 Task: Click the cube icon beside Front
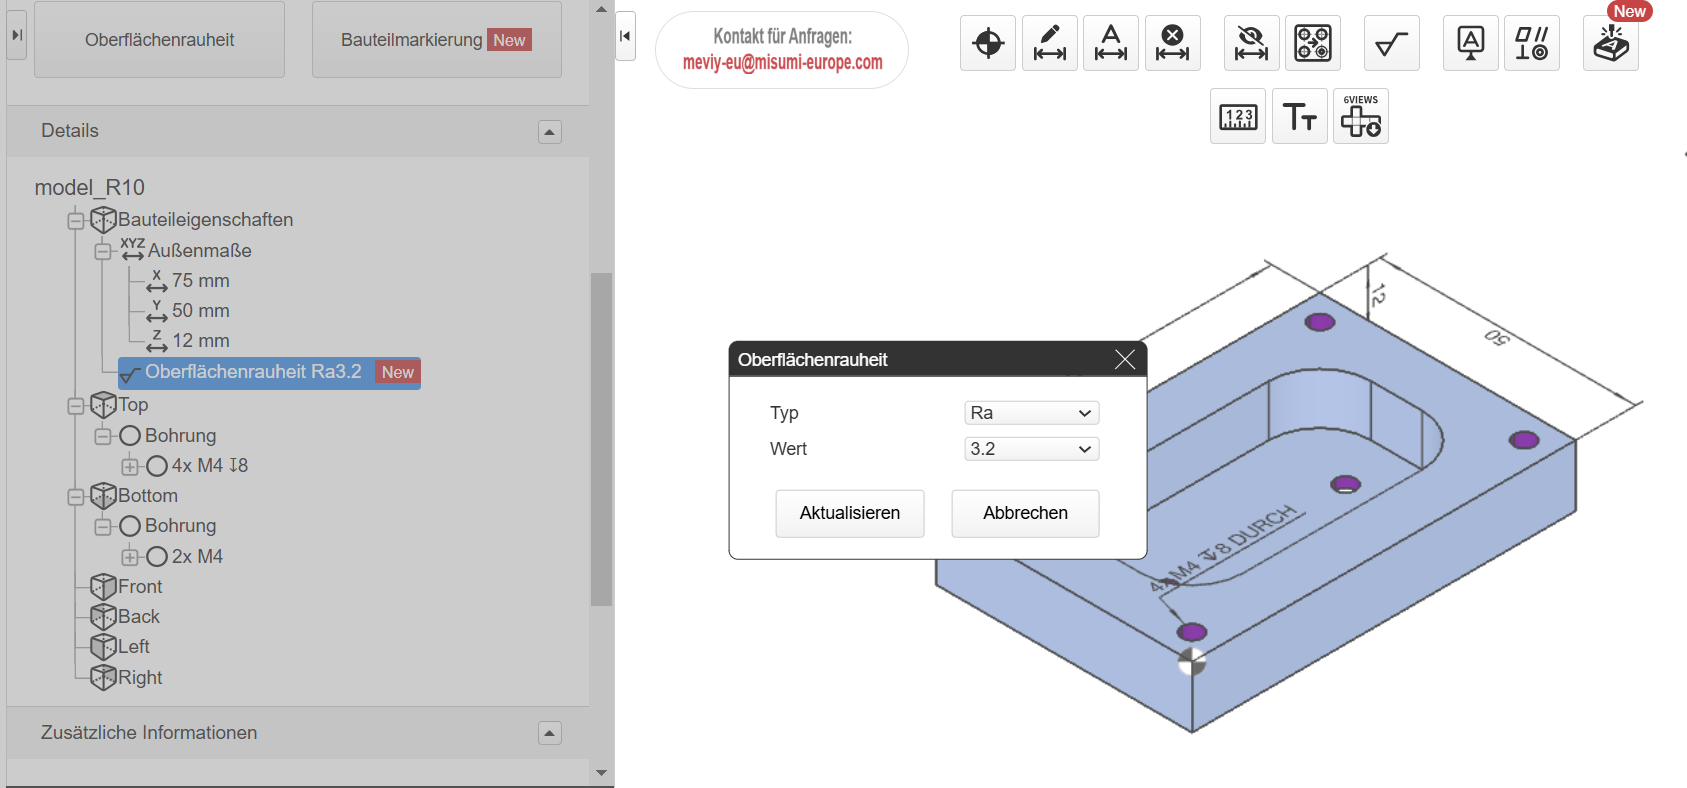coord(103,587)
